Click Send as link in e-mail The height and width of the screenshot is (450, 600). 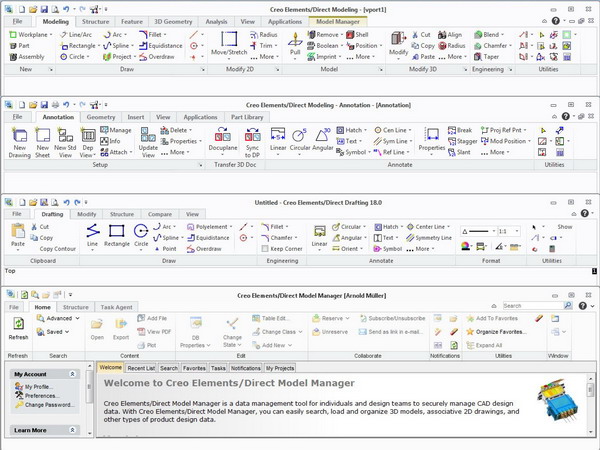391,332
